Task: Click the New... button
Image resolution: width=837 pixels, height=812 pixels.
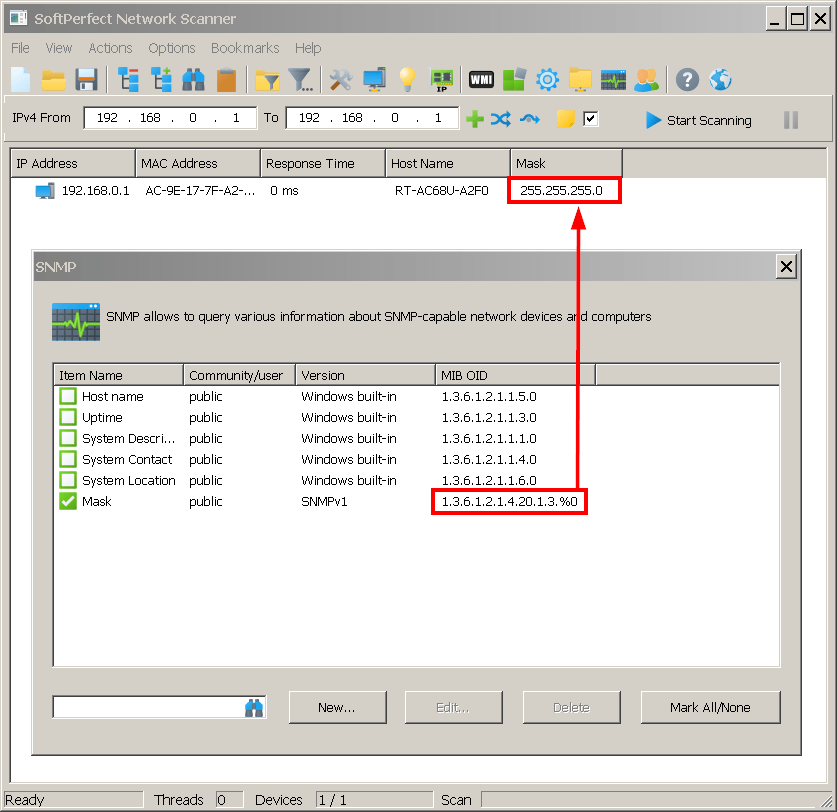Action: pos(337,707)
